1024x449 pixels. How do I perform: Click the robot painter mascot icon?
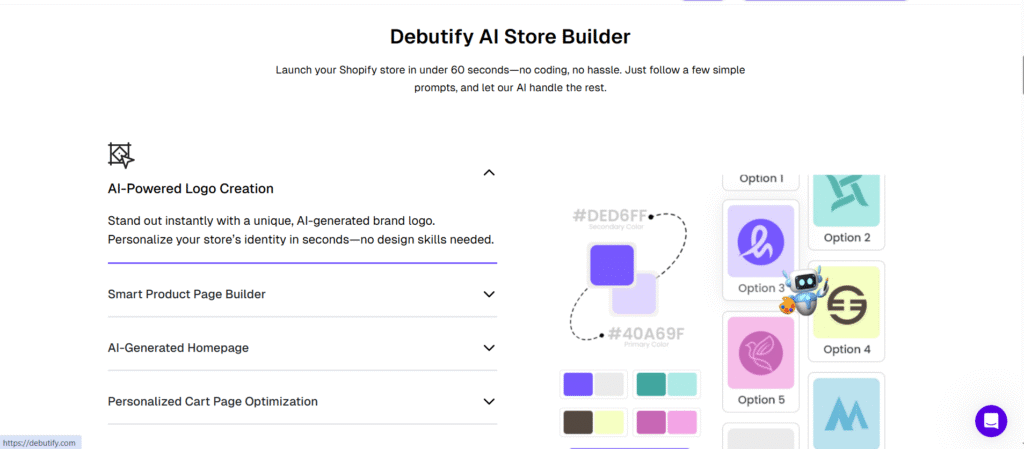(803, 291)
